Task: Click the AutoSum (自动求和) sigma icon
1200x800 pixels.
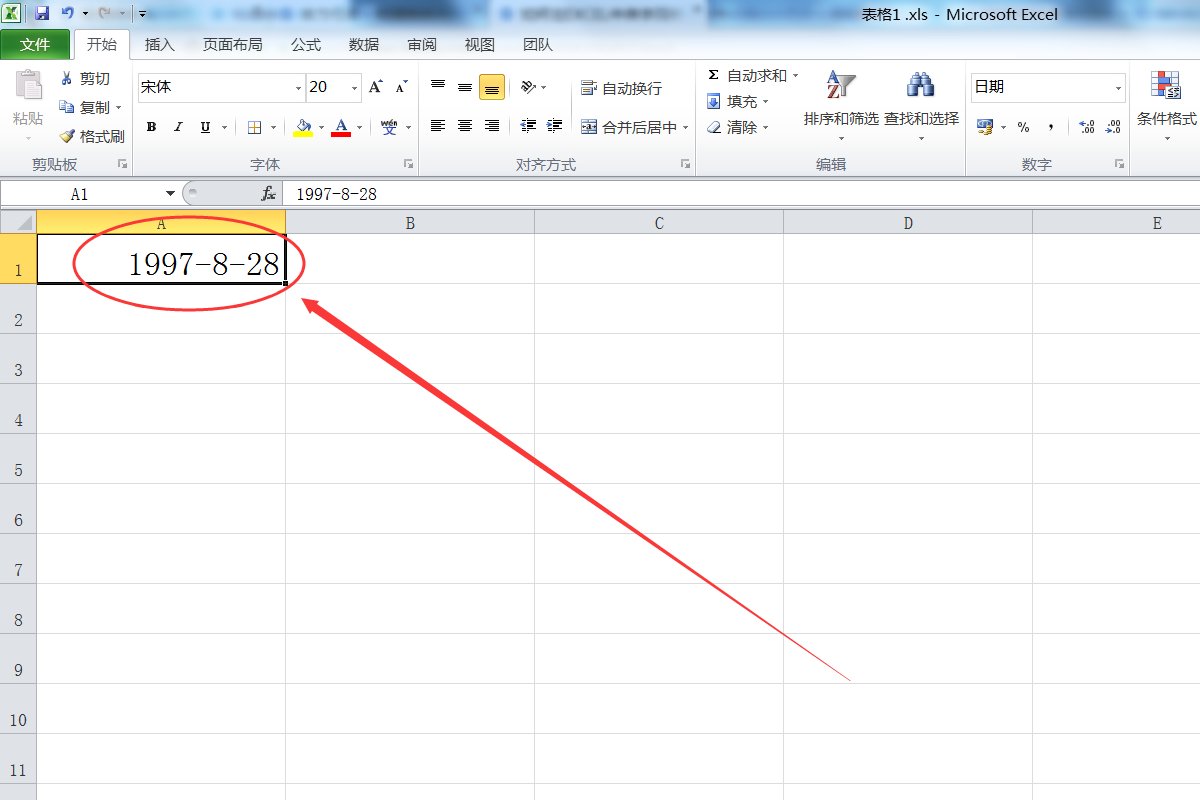Action: point(713,76)
